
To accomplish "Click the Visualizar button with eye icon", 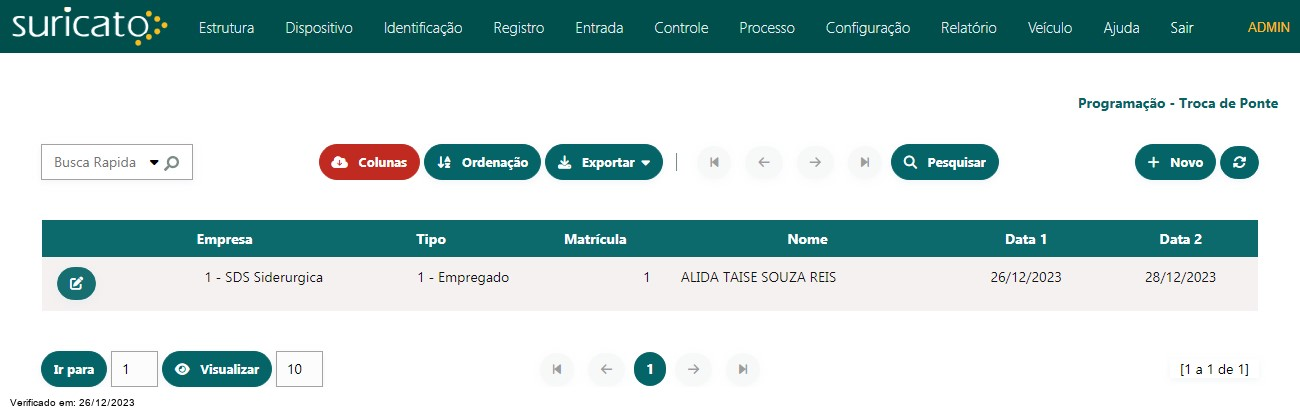I will (x=217, y=369).
